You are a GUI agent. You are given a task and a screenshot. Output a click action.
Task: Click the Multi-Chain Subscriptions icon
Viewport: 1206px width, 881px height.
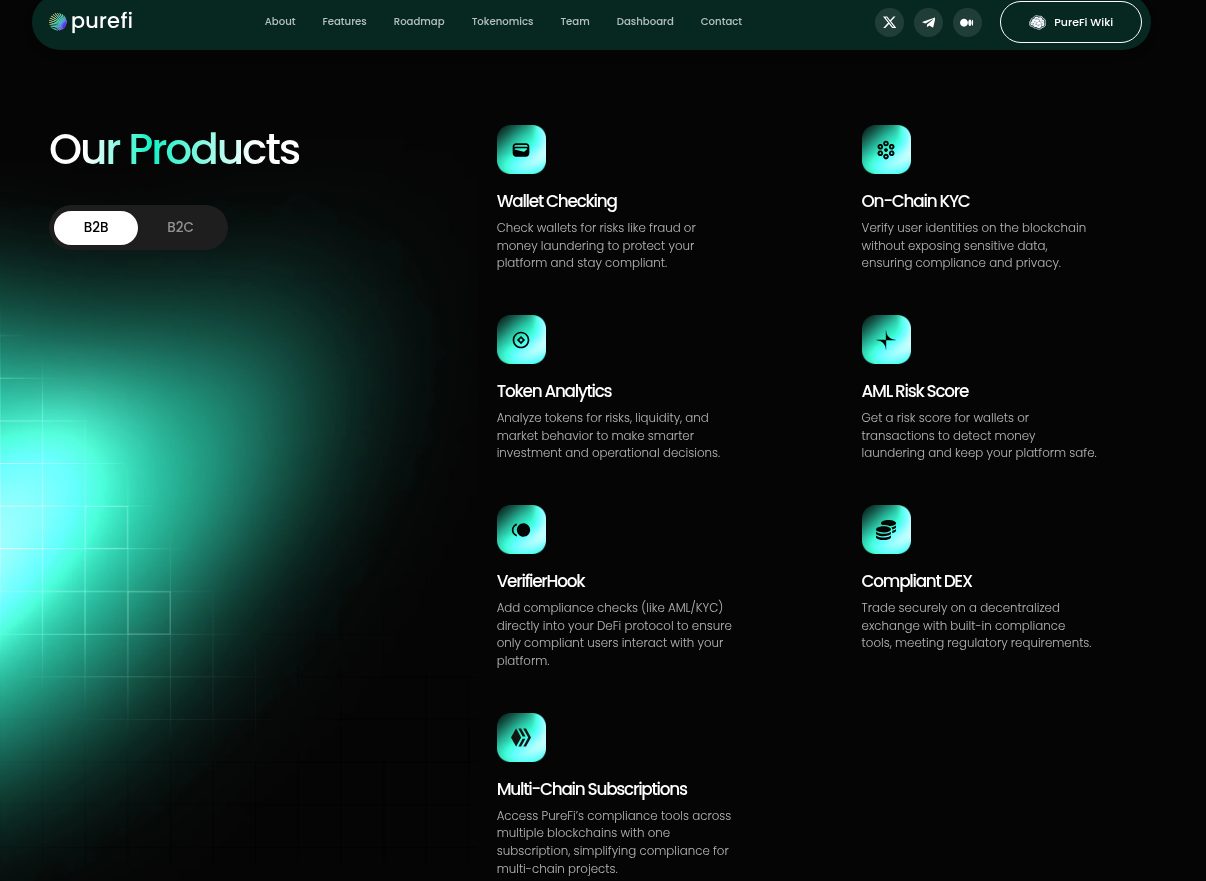(x=521, y=738)
